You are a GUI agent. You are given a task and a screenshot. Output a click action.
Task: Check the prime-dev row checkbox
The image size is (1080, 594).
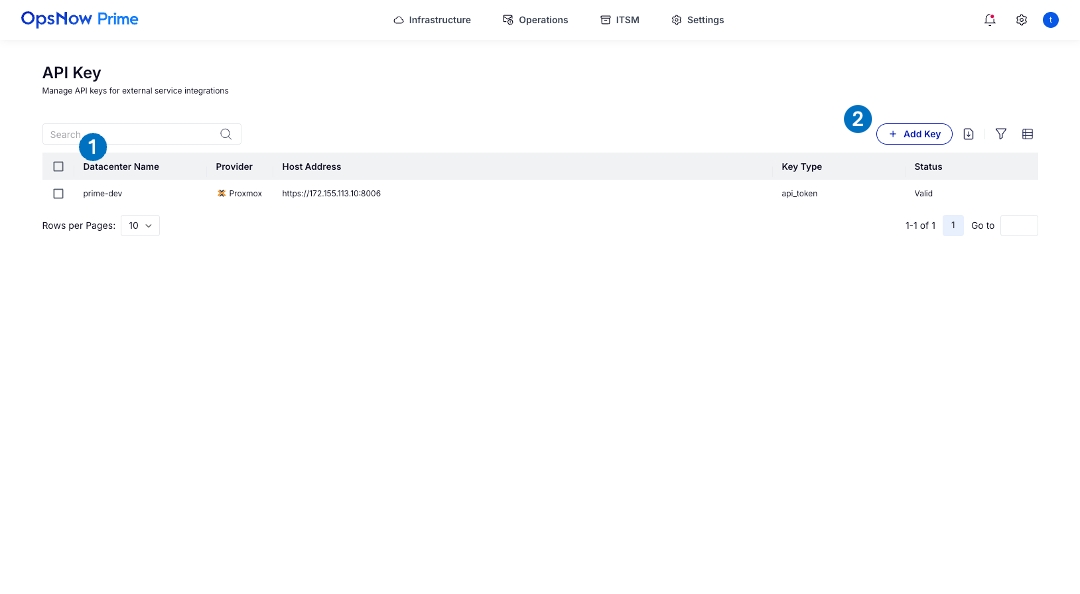[x=58, y=193]
